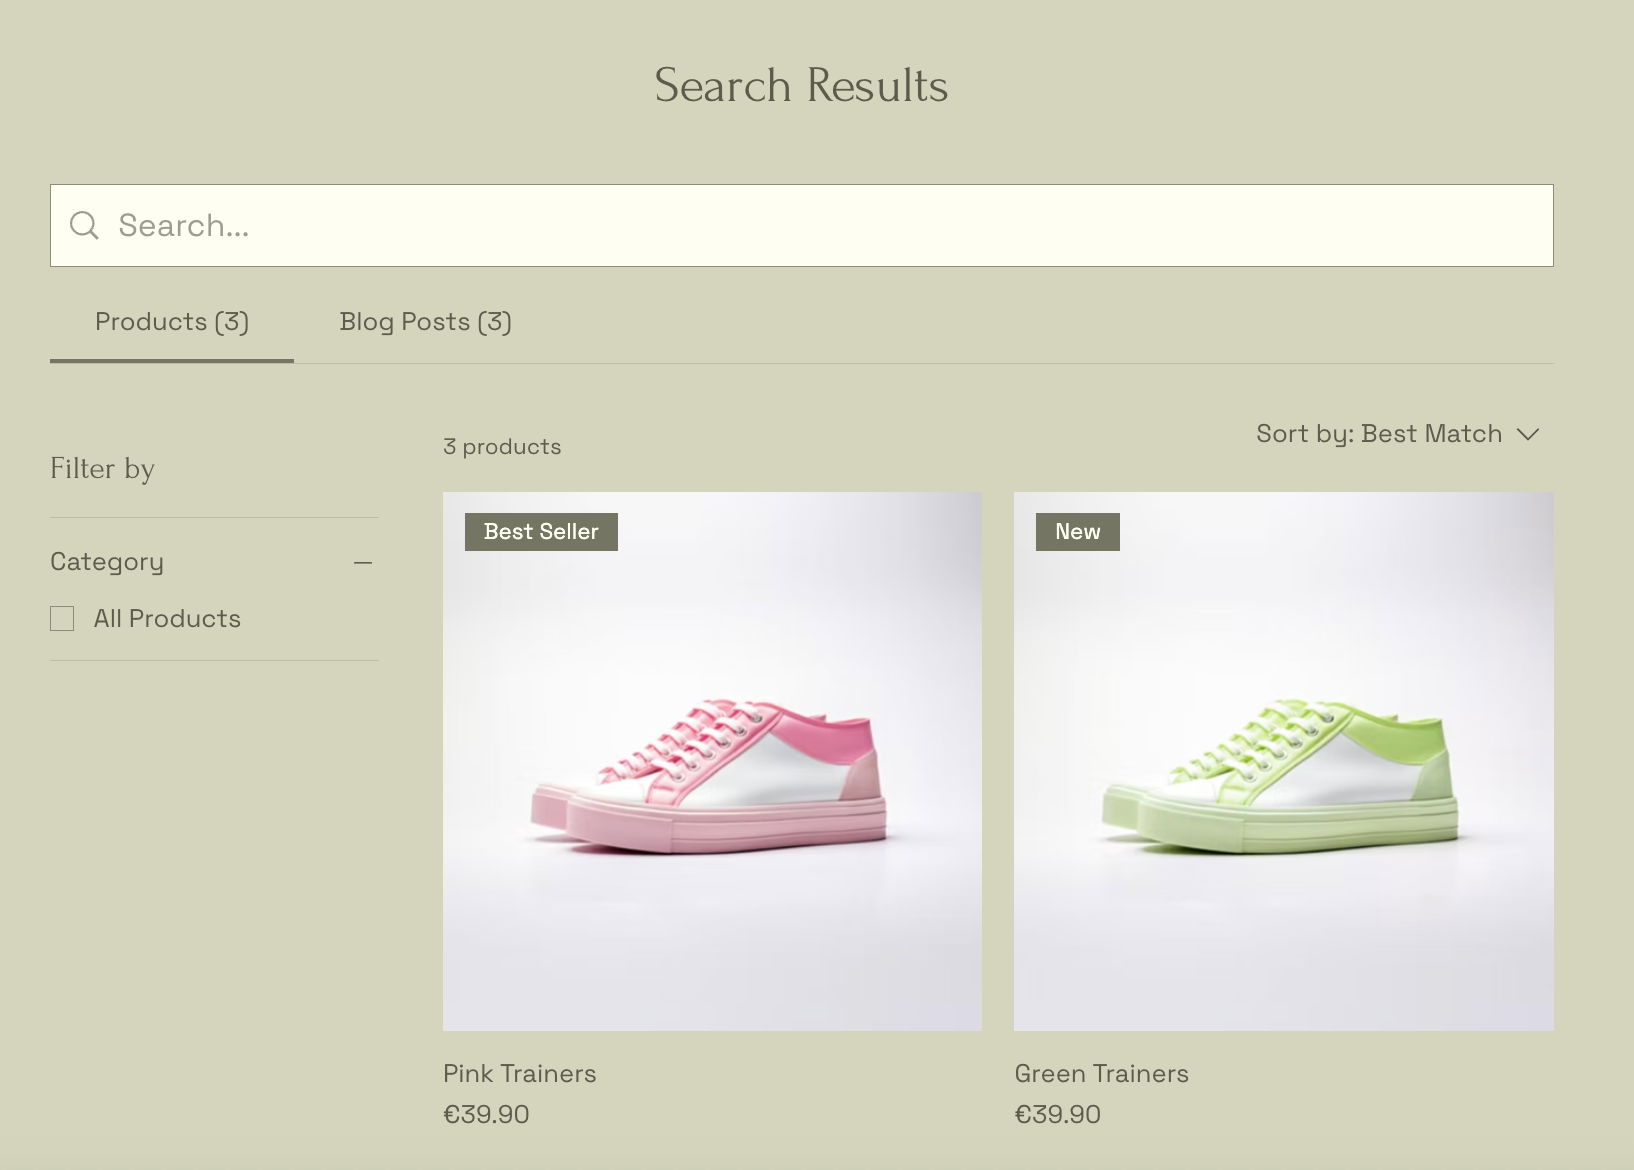Open the Pink Trainers product title link
Viewport: 1634px width, 1170px height.
point(519,1073)
